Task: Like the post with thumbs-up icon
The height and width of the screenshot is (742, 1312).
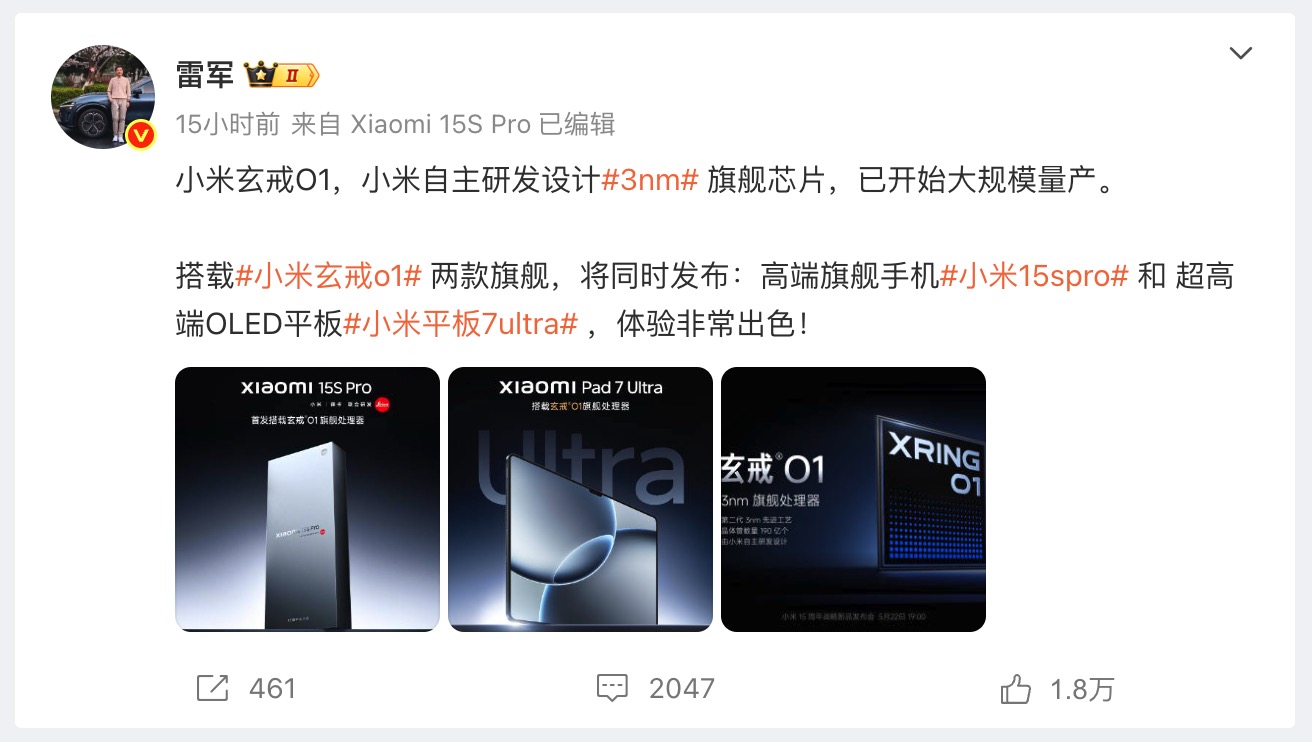Action: click(x=1015, y=688)
